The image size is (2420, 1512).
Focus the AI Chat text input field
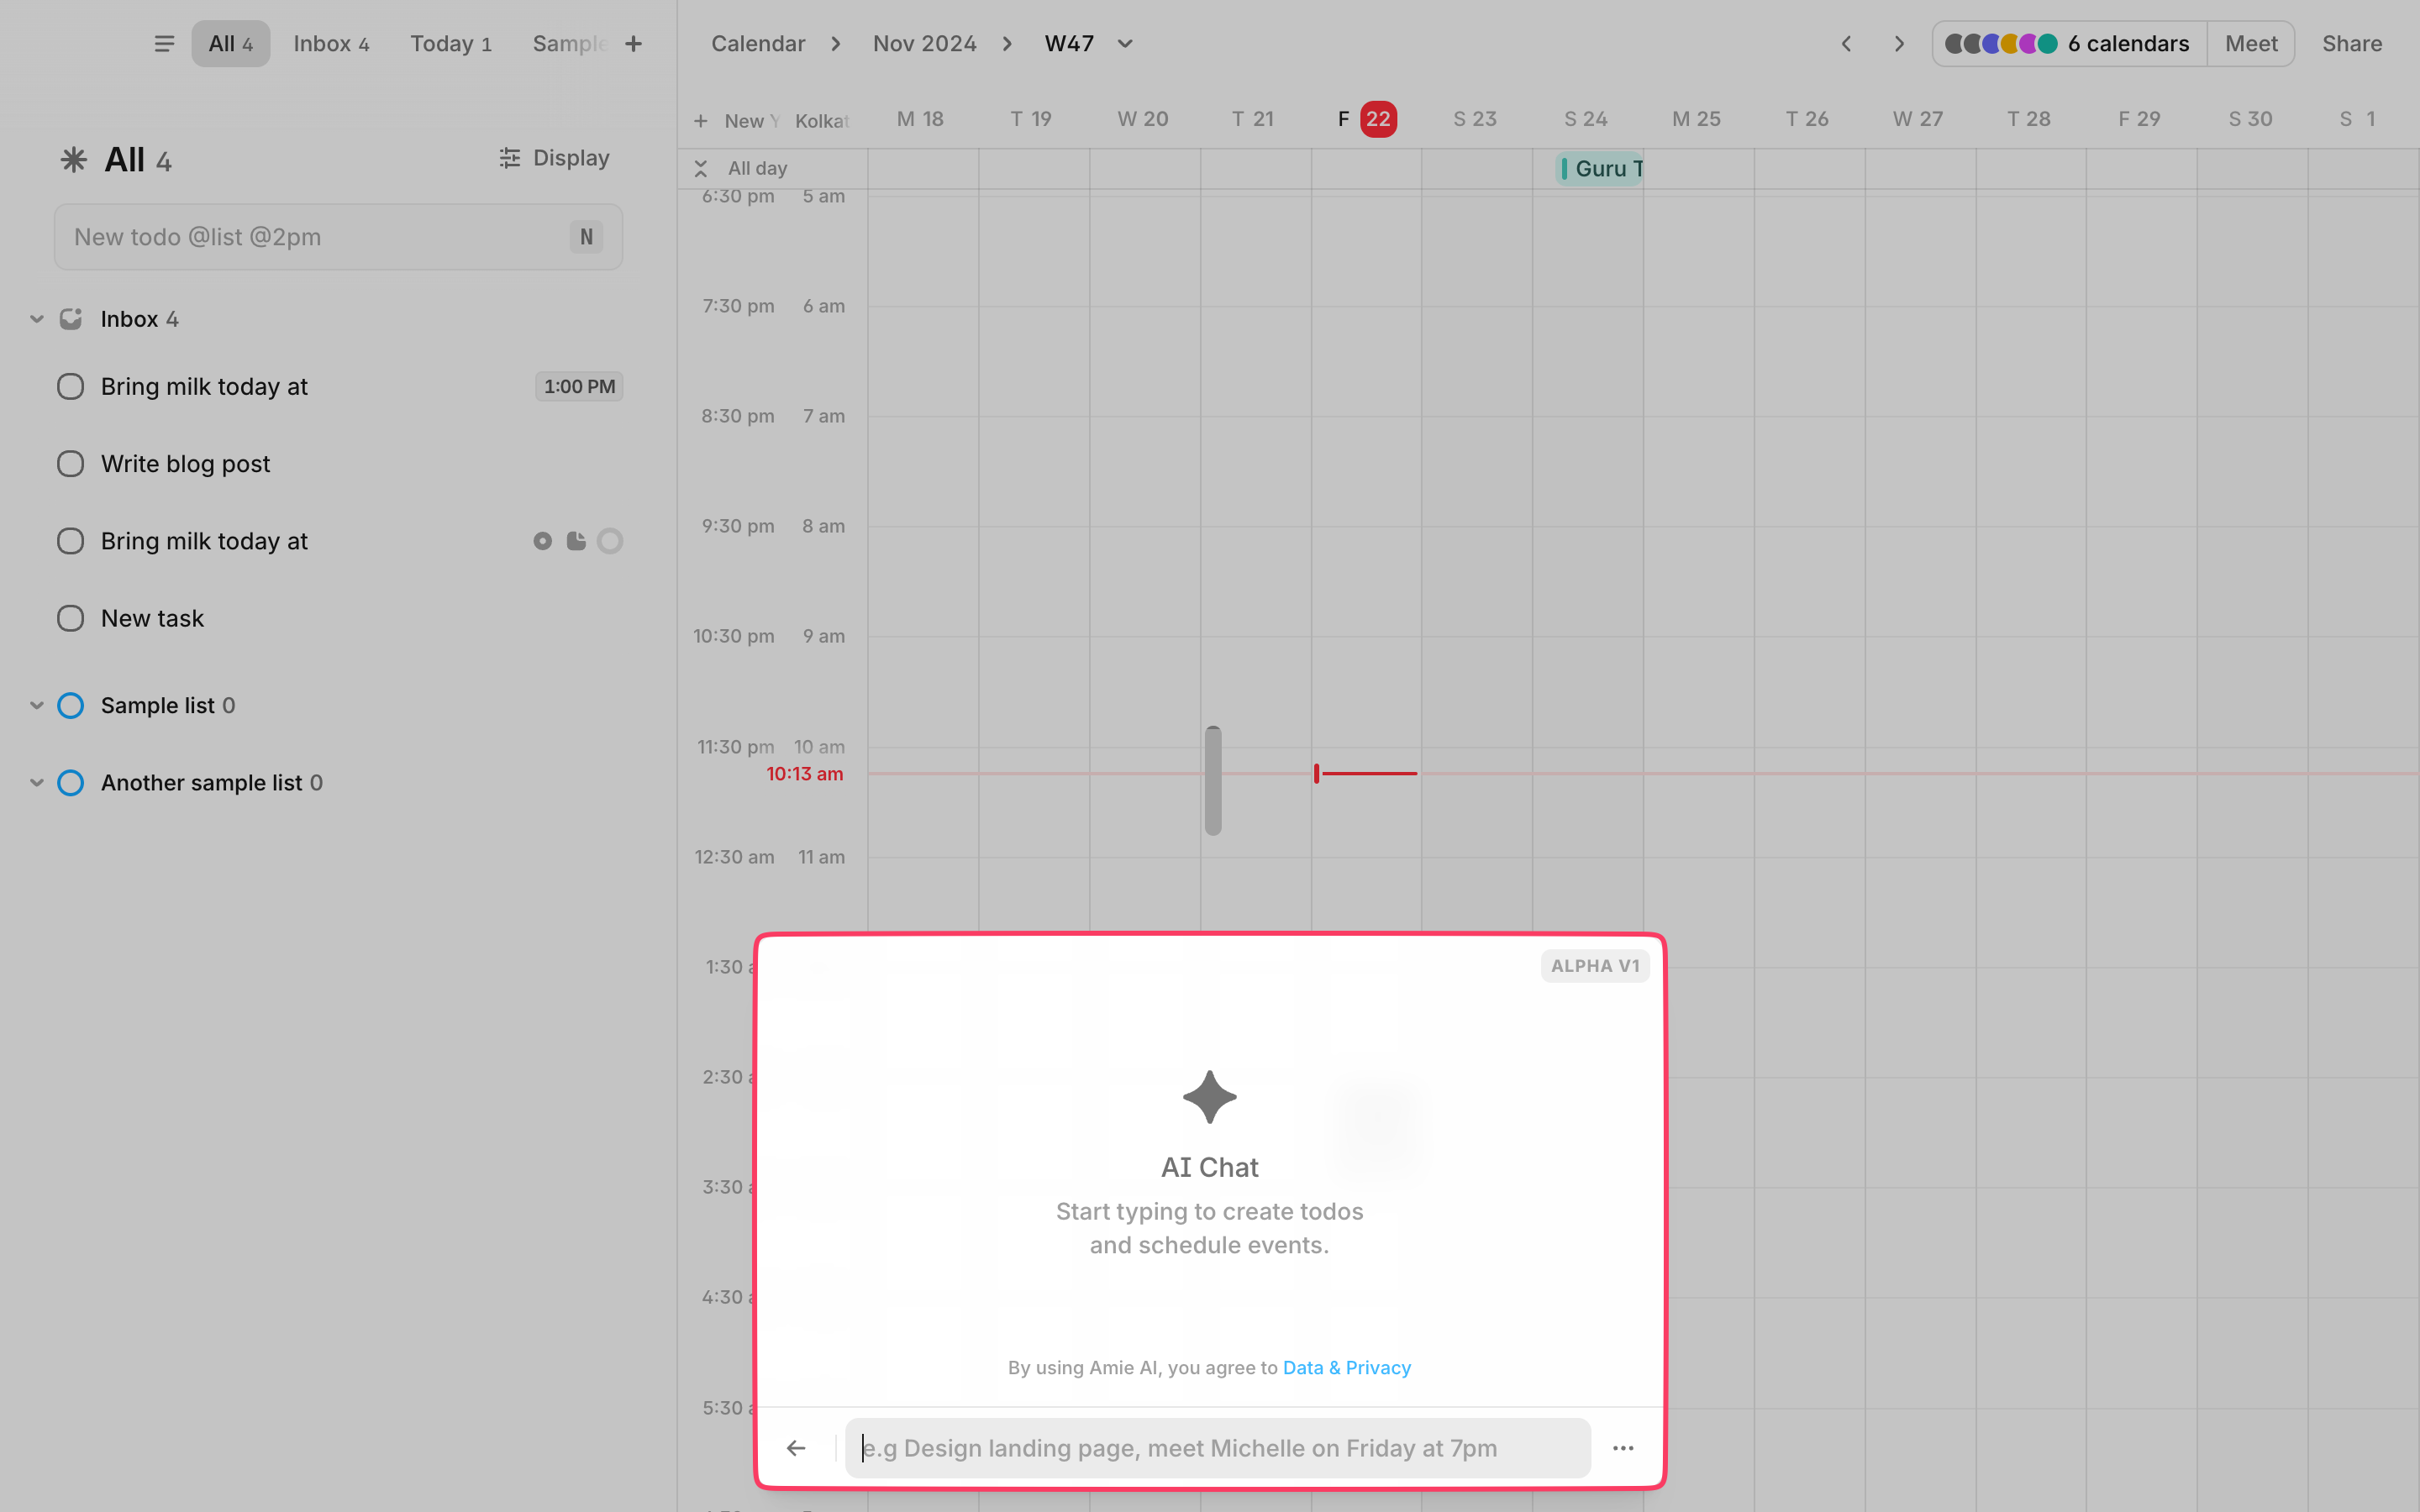pyautogui.click(x=1217, y=1448)
